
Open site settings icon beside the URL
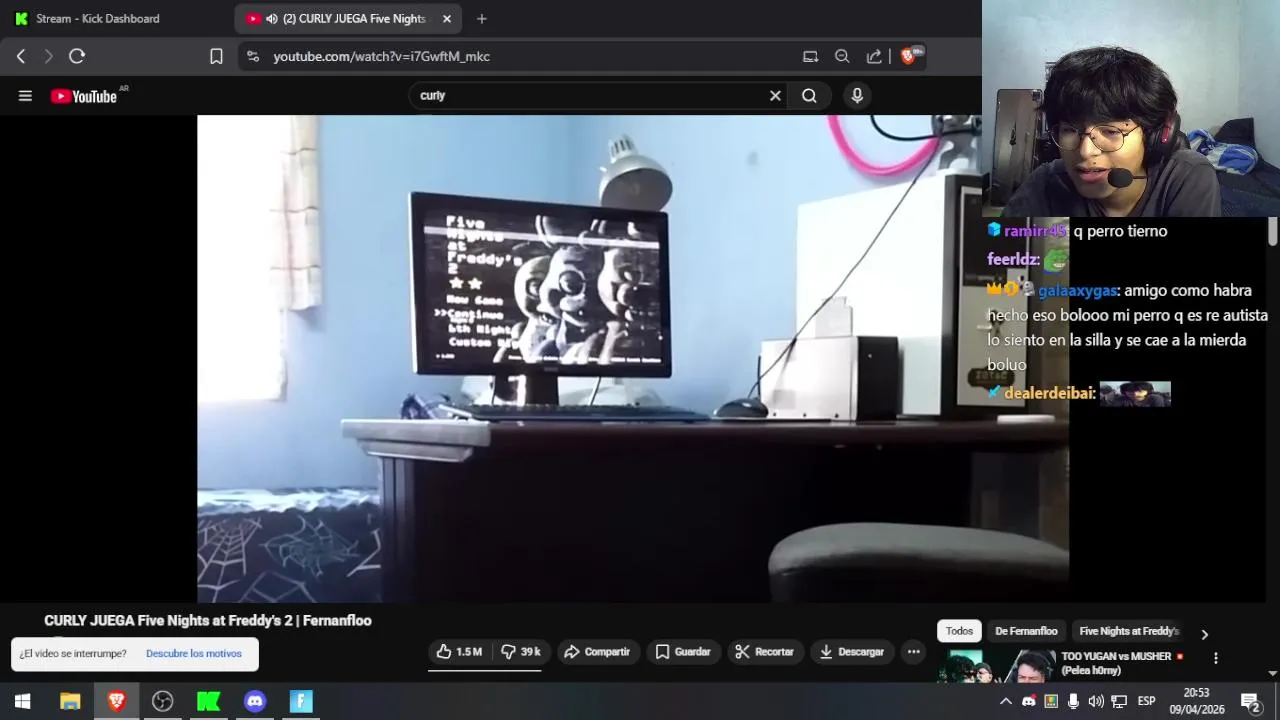[x=252, y=56]
